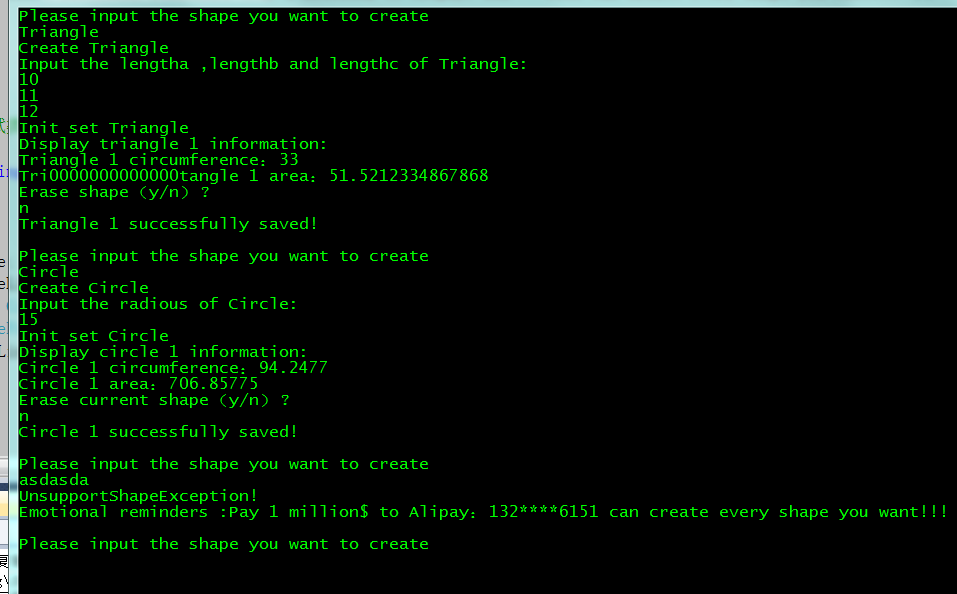957x594 pixels.
Task: Click 'Input the radious of Circle:' prompt
Action: [x=157, y=303]
